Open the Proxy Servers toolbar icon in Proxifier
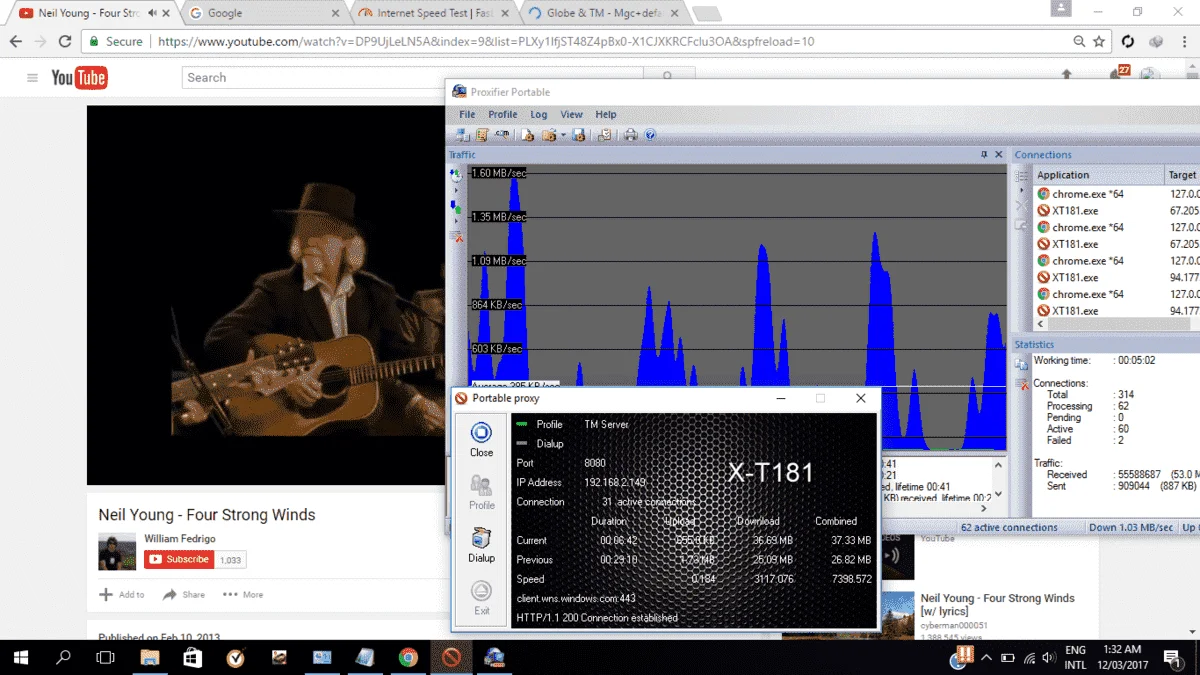This screenshot has height=675, width=1200. pos(463,135)
